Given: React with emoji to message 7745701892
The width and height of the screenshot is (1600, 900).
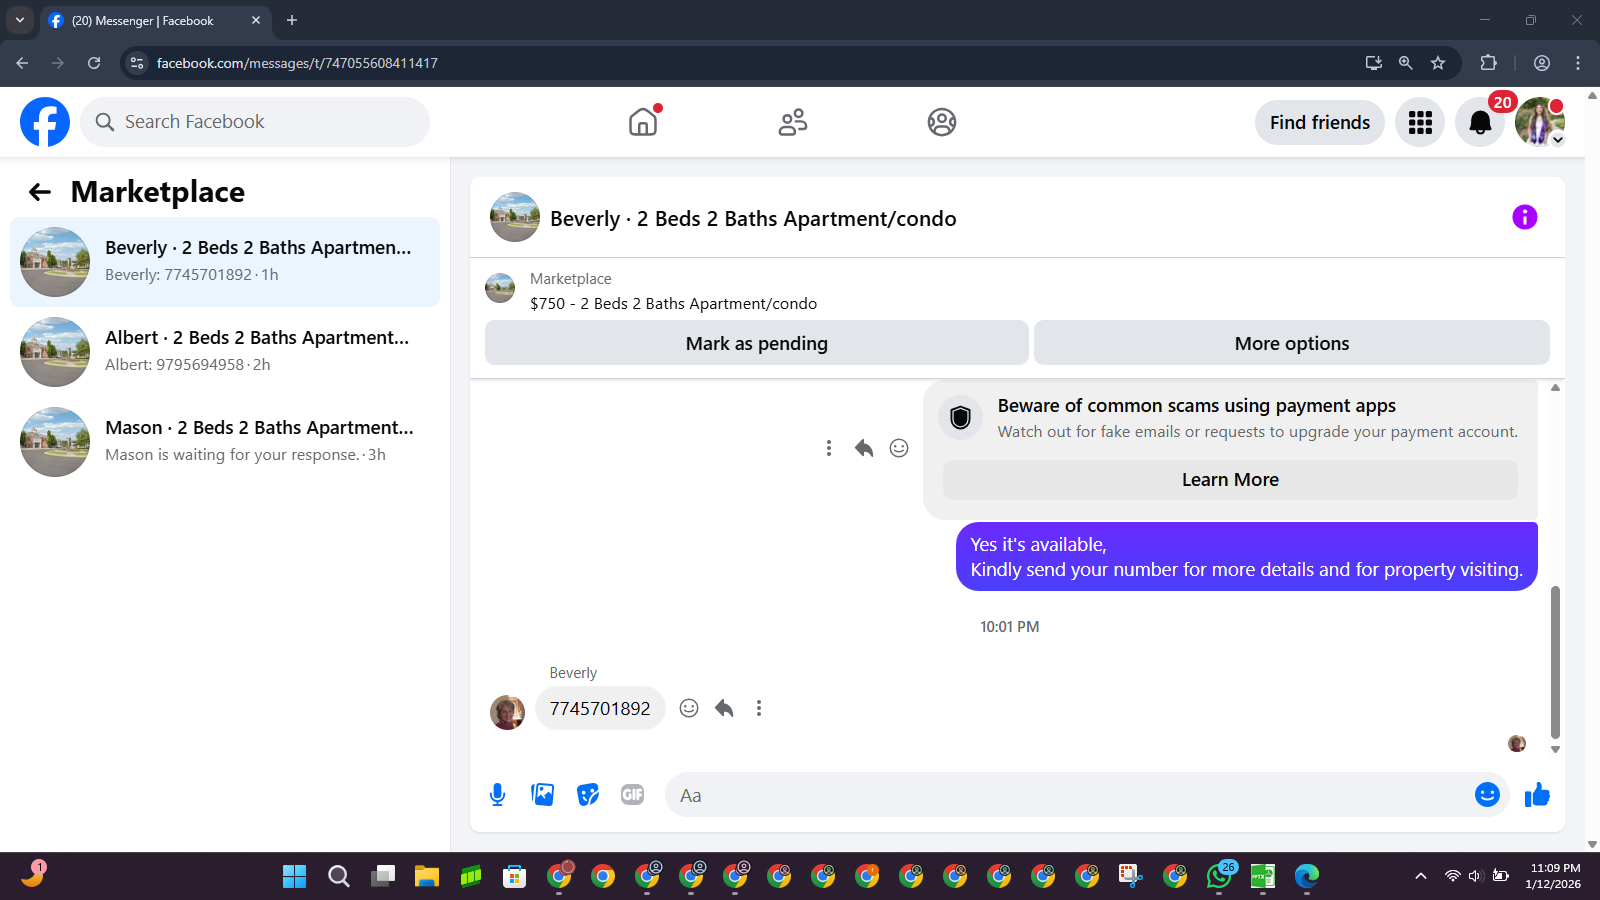Looking at the screenshot, I should click(x=689, y=708).
